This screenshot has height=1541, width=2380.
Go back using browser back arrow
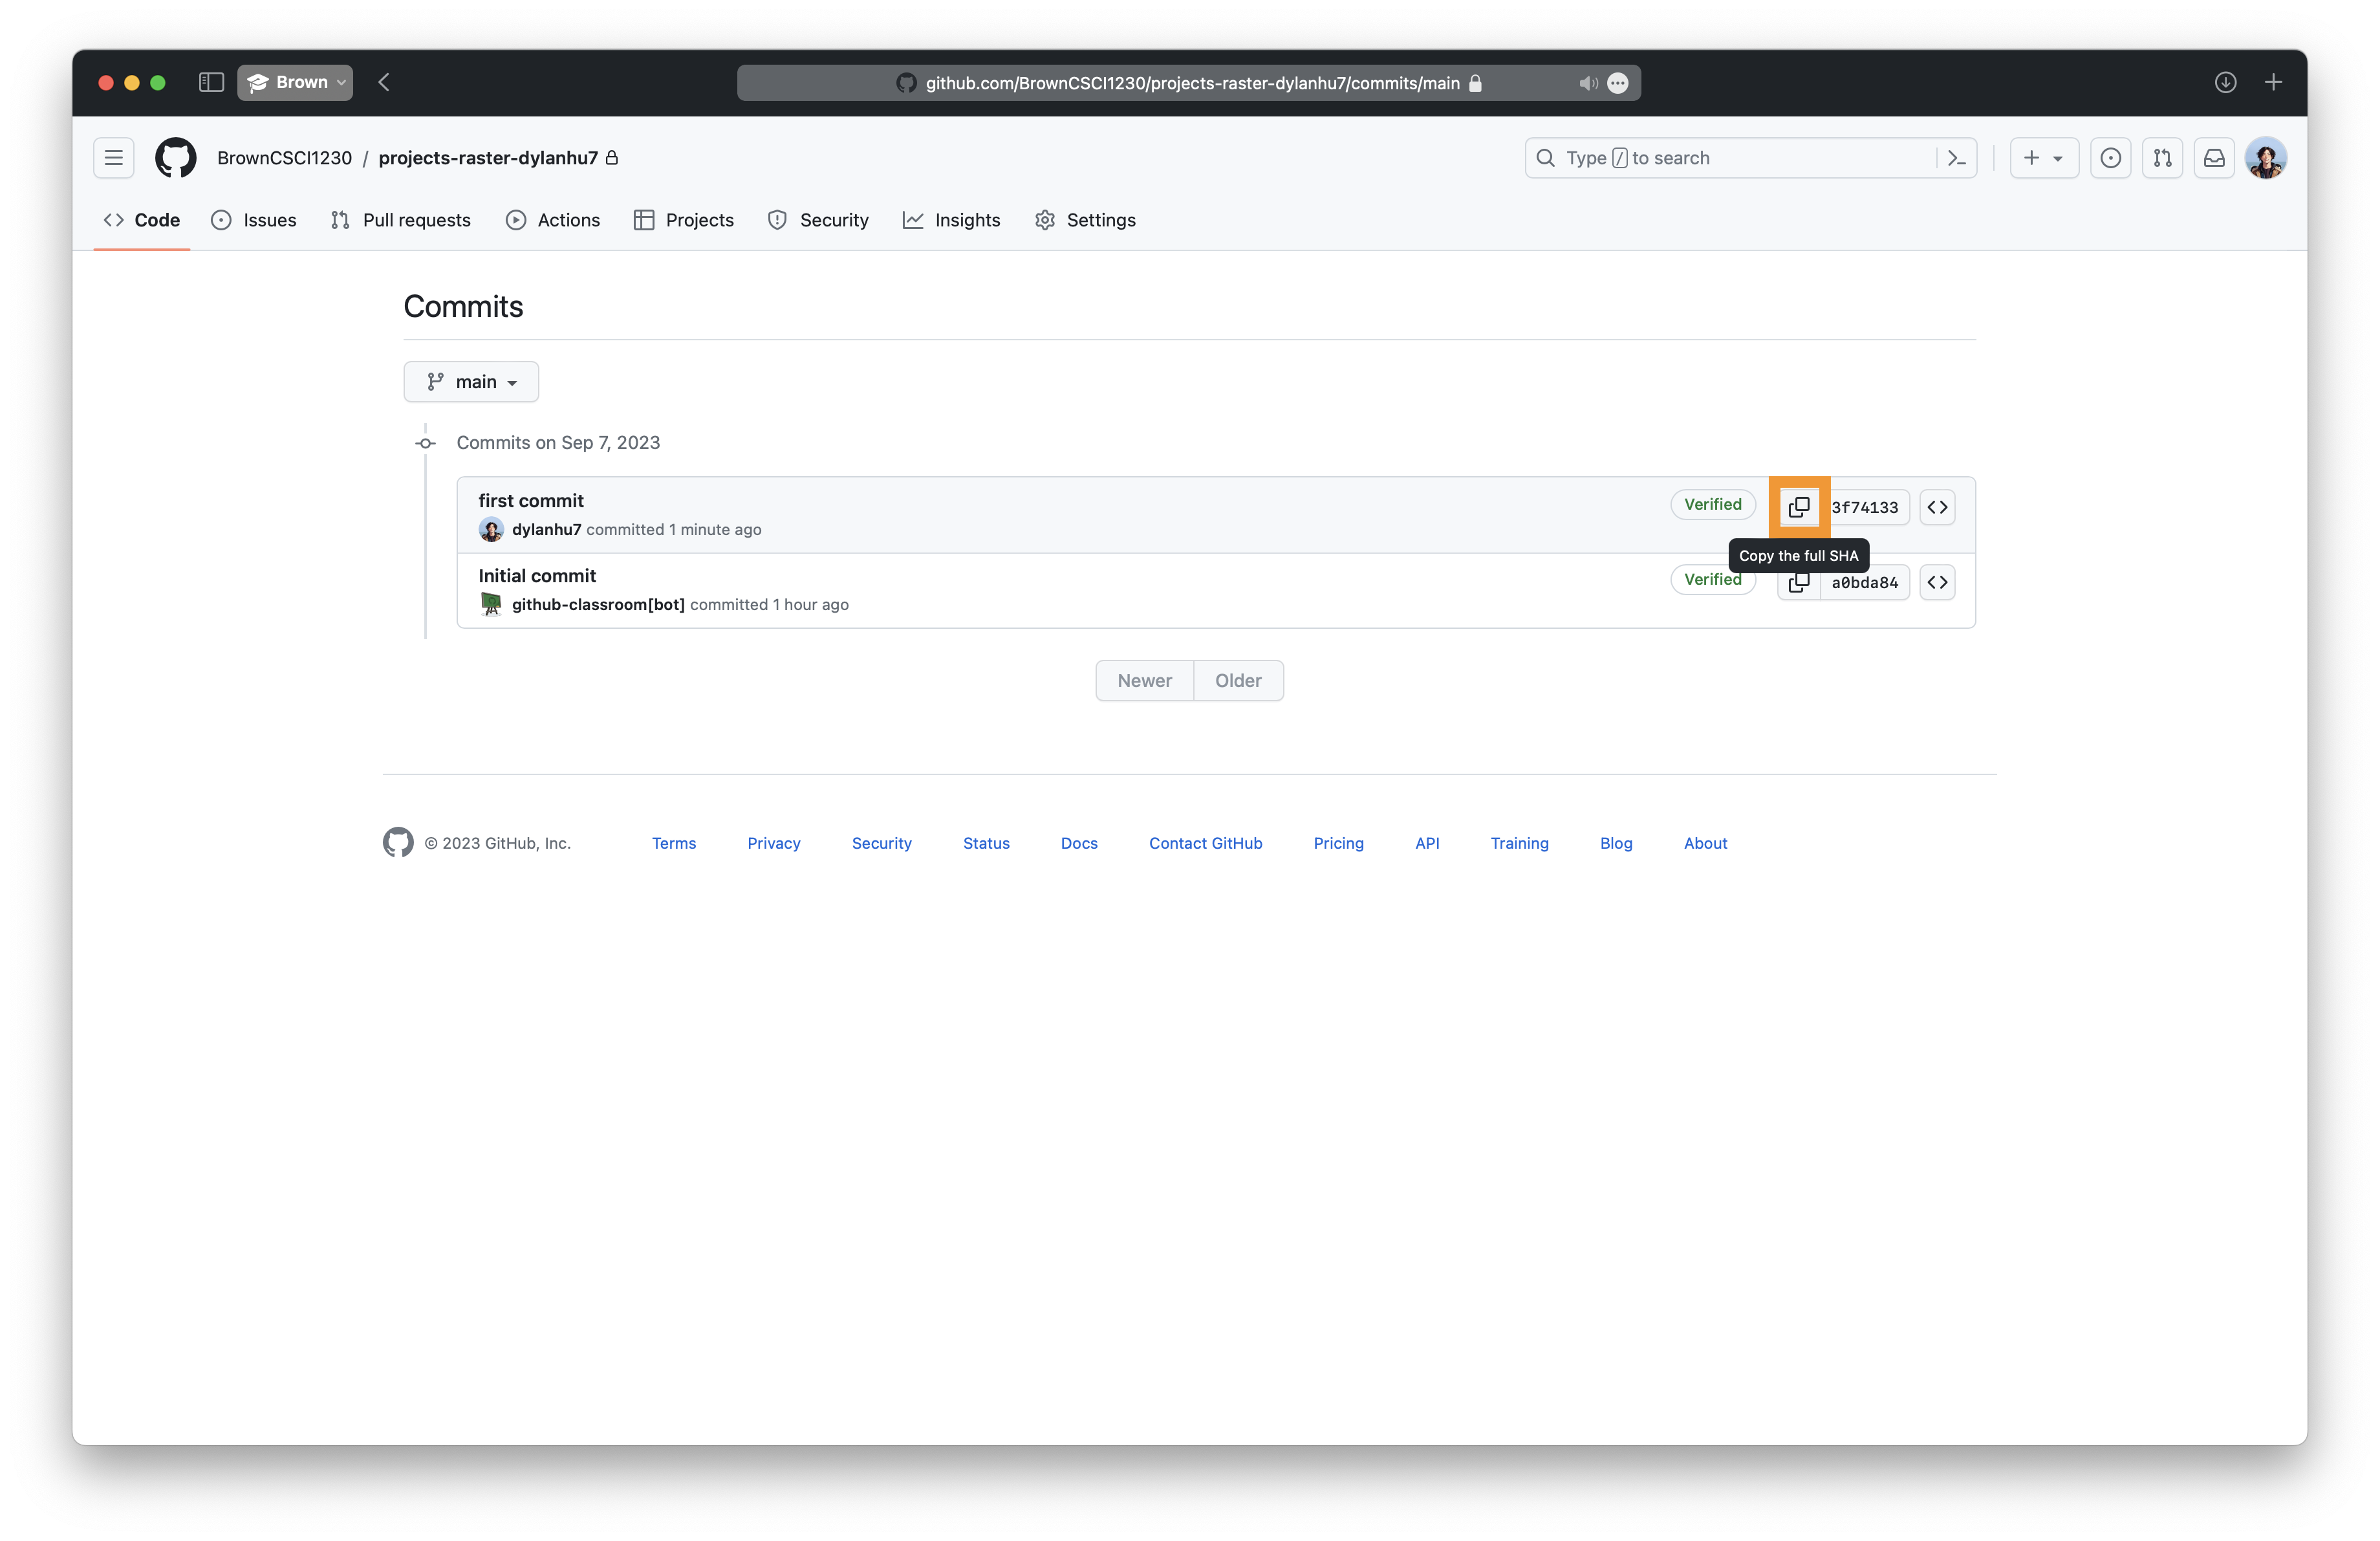point(384,82)
